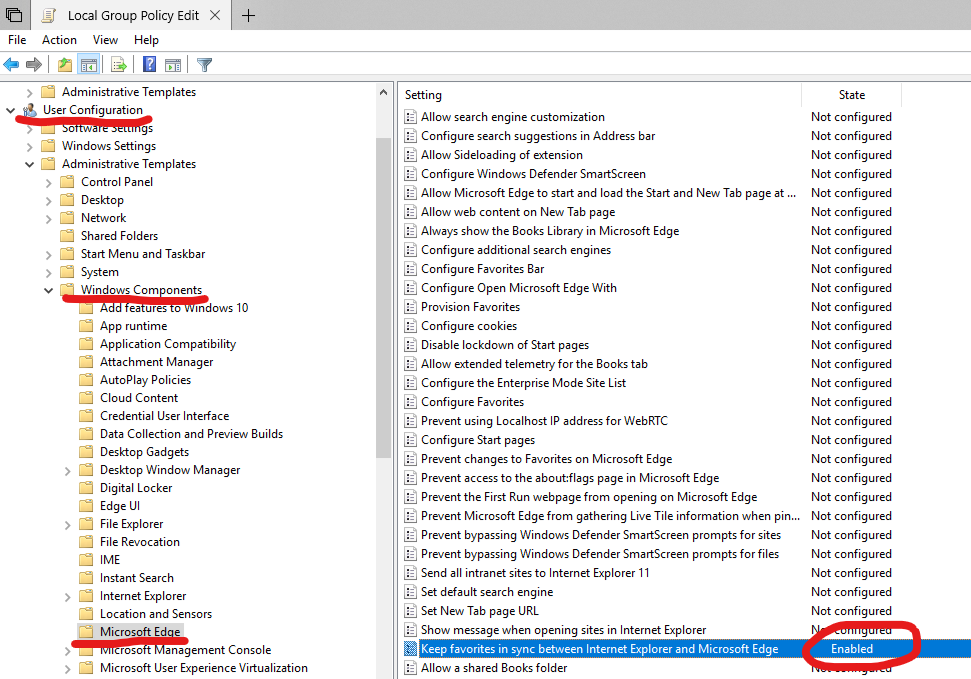Select Credential User Interface in the tree
The height and width of the screenshot is (679, 971).
pyautogui.click(x=165, y=416)
